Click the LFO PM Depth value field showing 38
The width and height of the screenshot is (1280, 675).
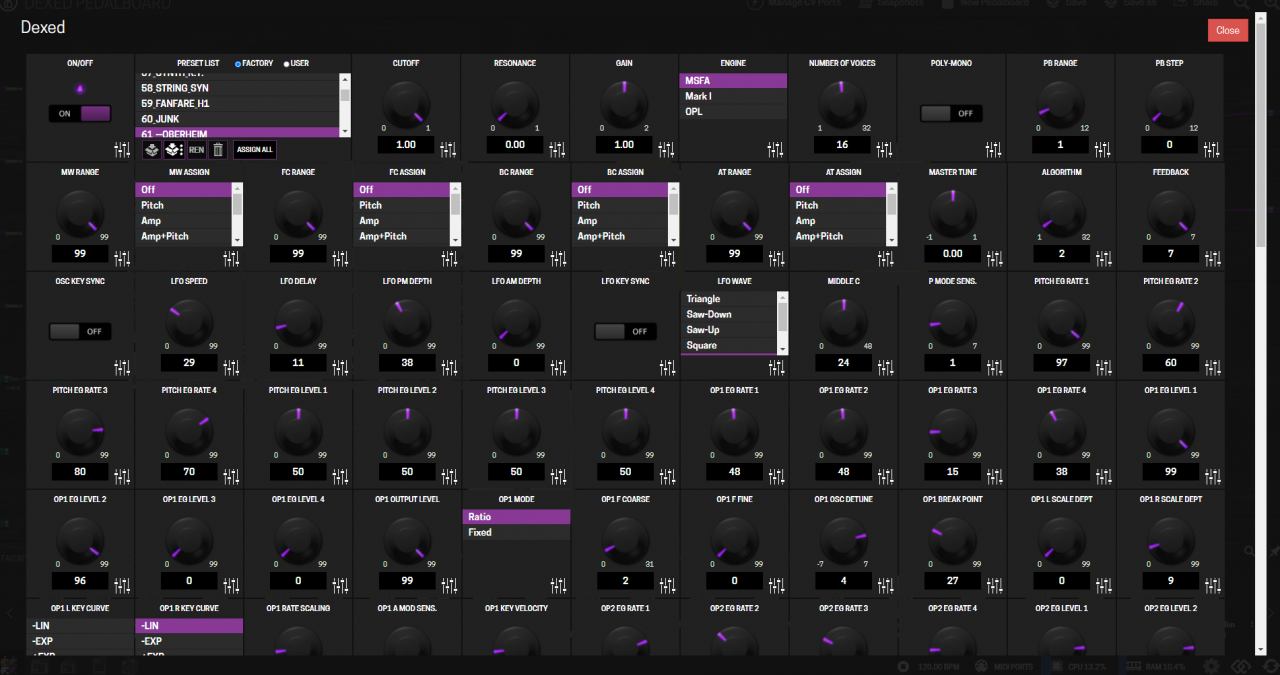click(x=406, y=363)
